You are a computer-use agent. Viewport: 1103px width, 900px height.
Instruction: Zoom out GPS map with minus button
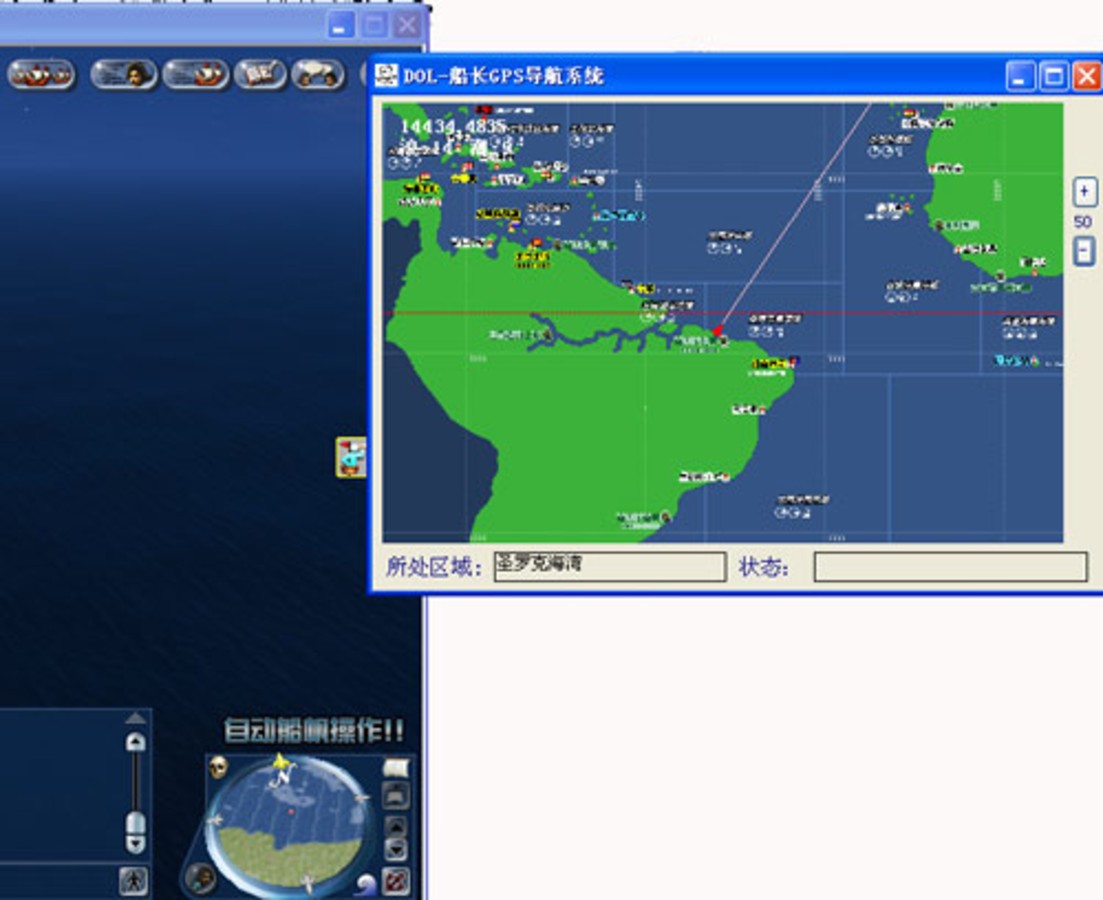point(1084,251)
